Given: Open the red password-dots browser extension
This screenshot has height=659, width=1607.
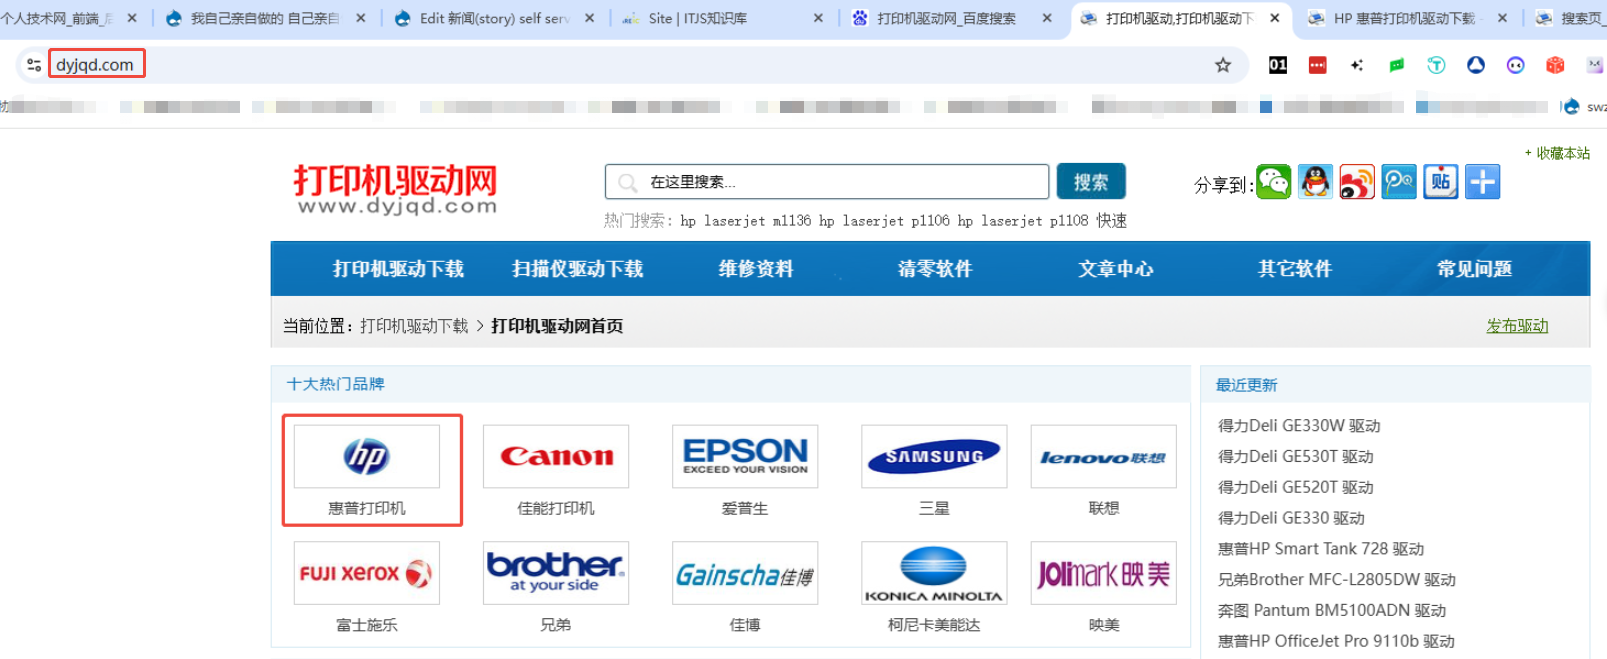Looking at the screenshot, I should pyautogui.click(x=1318, y=65).
